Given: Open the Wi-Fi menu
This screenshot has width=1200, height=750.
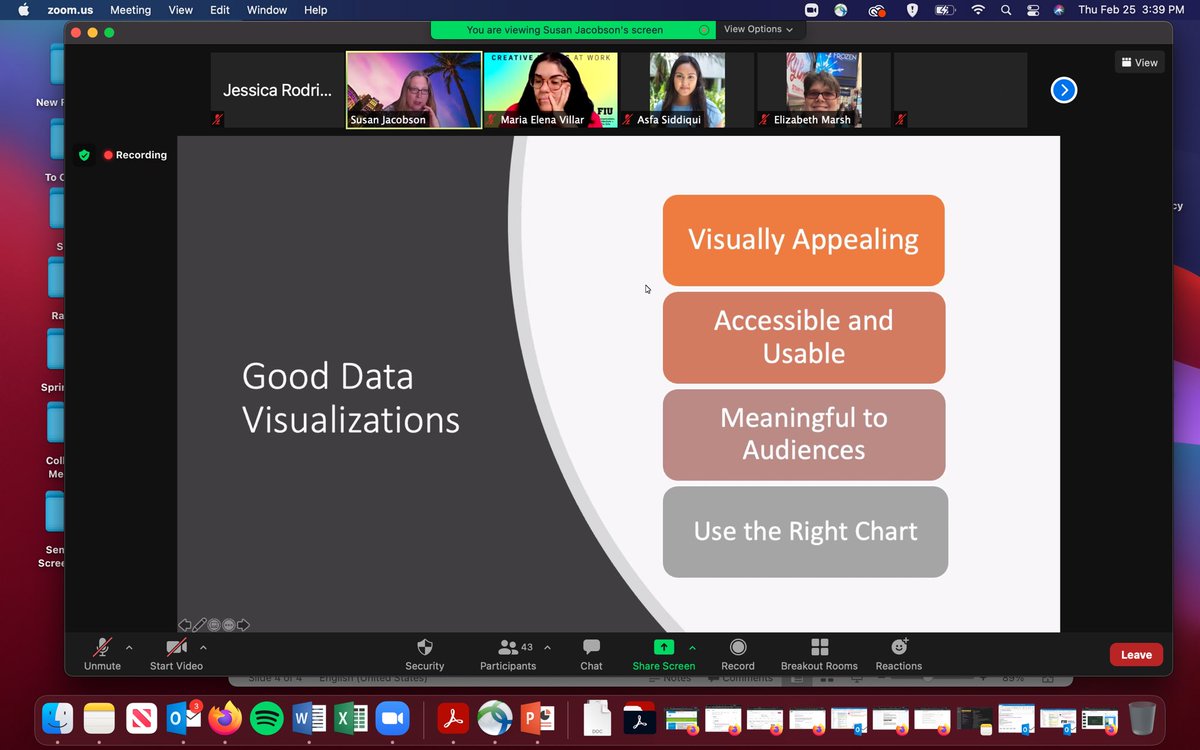Looking at the screenshot, I should tap(977, 10).
